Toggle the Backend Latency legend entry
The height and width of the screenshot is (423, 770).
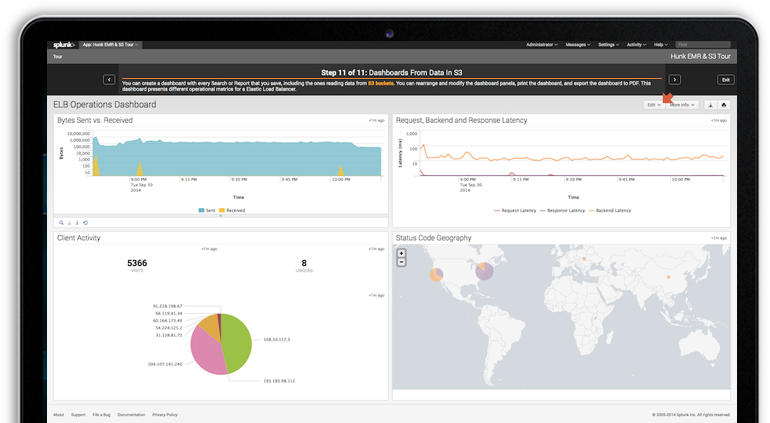point(610,210)
